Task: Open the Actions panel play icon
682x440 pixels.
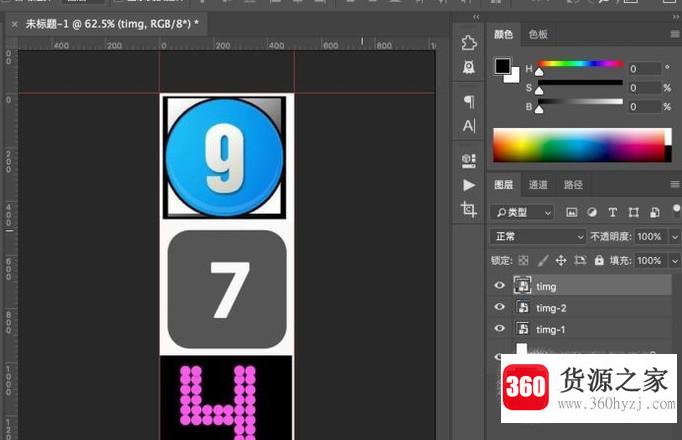Action: [469, 185]
